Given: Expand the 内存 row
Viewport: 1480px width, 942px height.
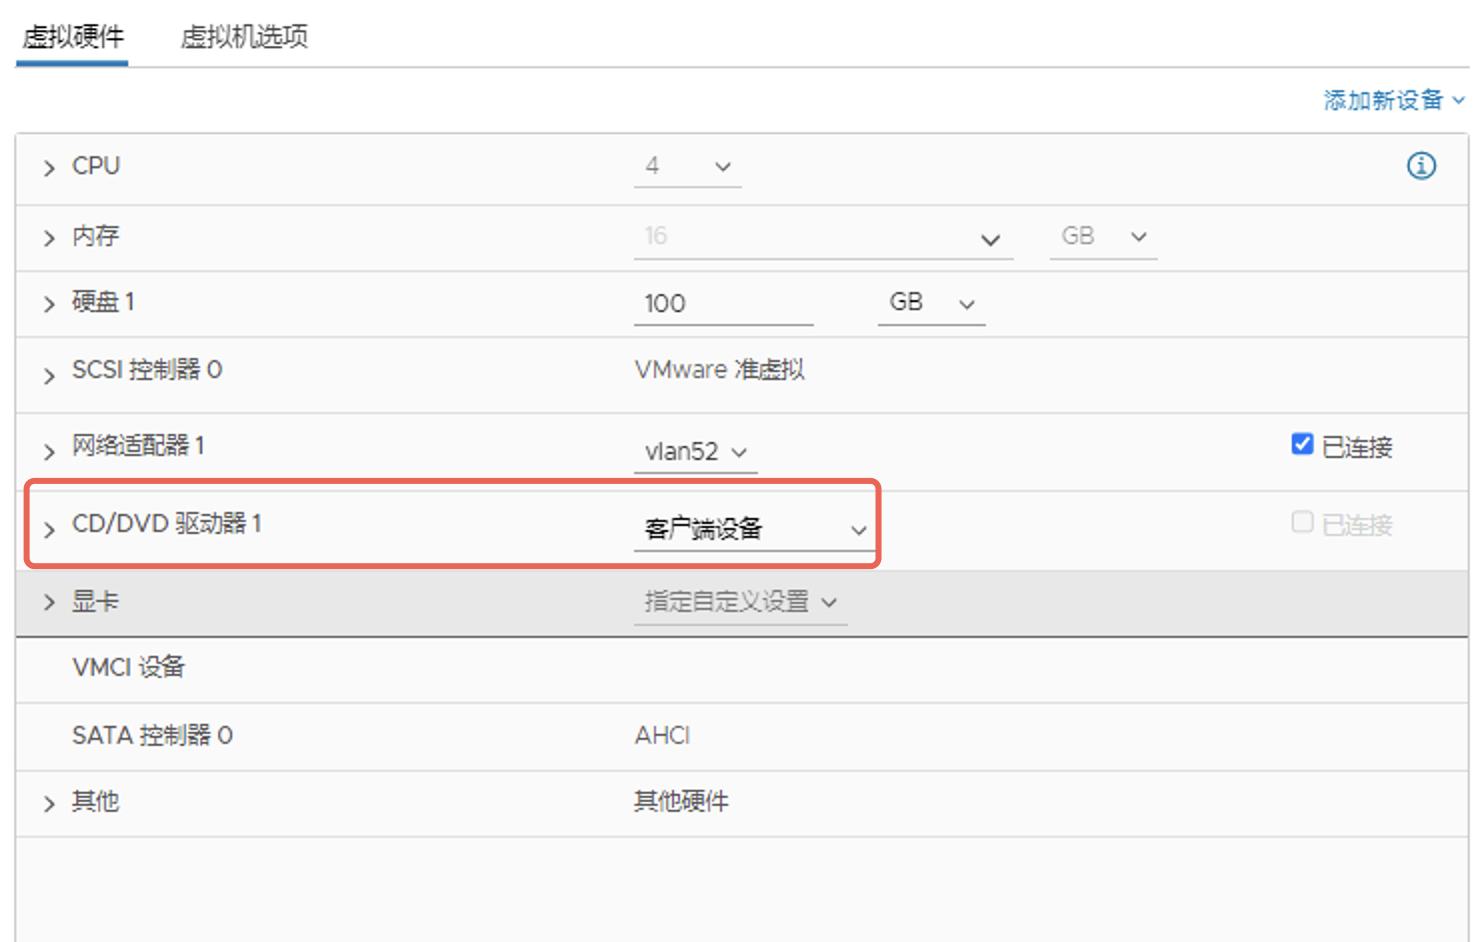Looking at the screenshot, I should click(x=49, y=238).
